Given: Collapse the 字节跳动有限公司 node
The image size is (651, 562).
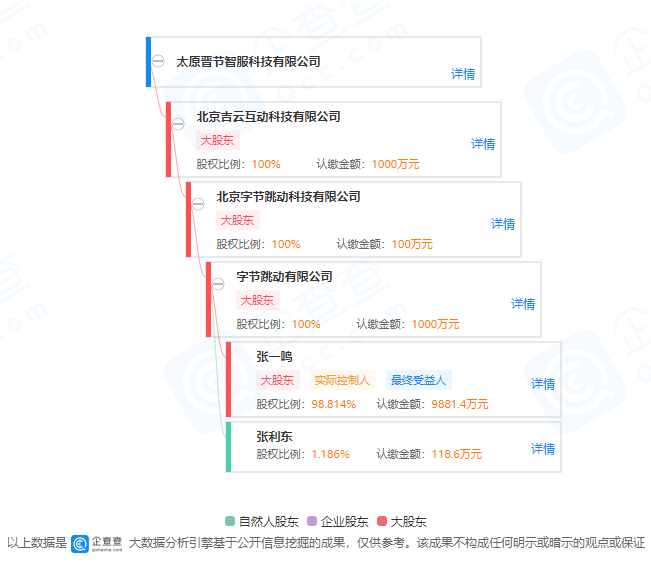Looking at the screenshot, I should [218, 284].
